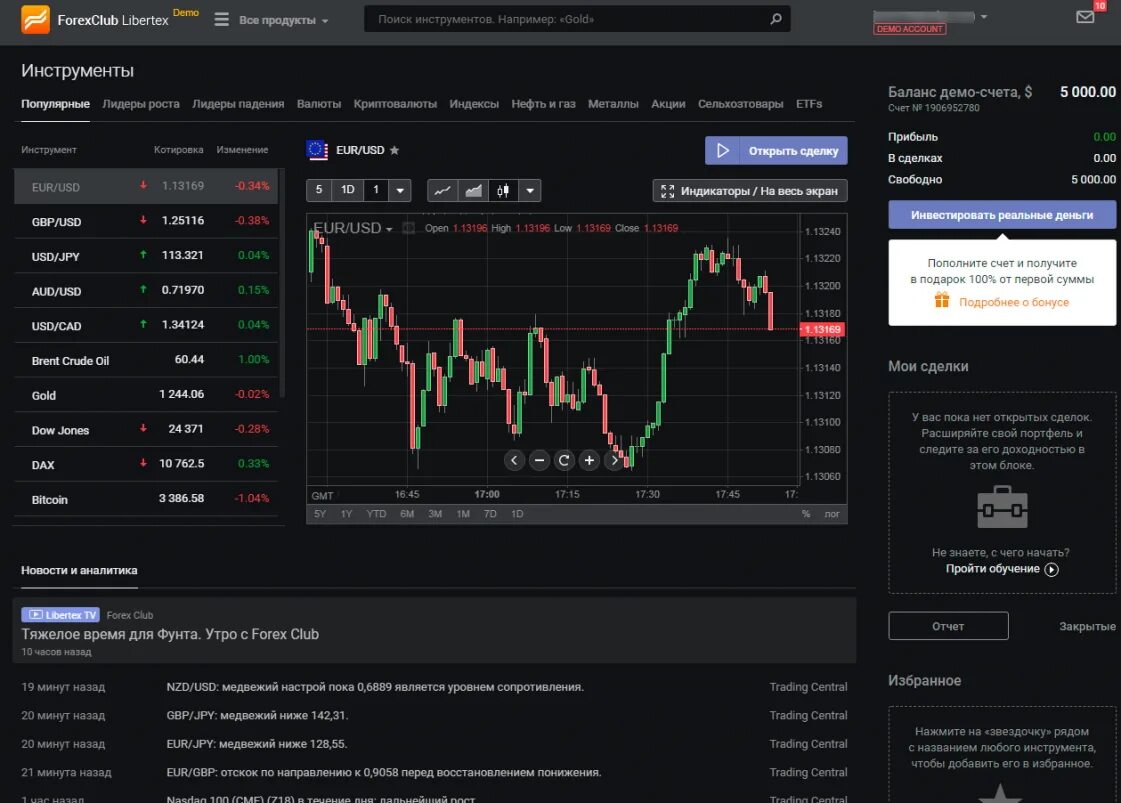This screenshot has width=1121, height=803.
Task: Expand the account name dropdown arrow
Action: tap(984, 16)
